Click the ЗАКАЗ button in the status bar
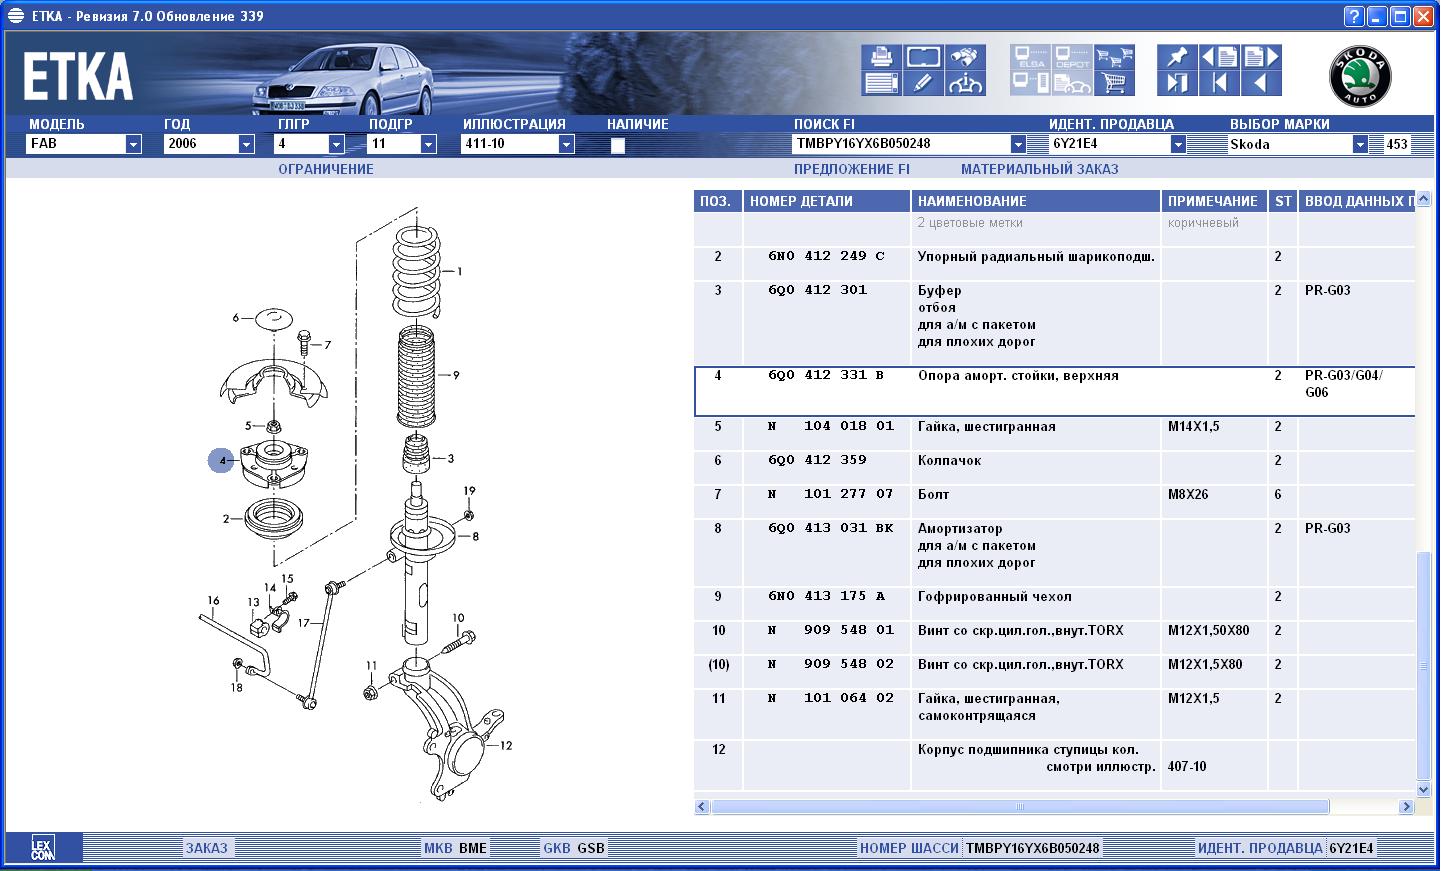This screenshot has height=871, width=1442. tap(206, 848)
